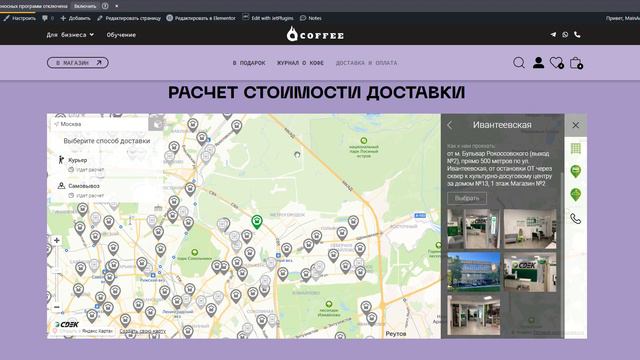Open the shopping cart bag icon
640x360 pixels.
[x=576, y=63]
